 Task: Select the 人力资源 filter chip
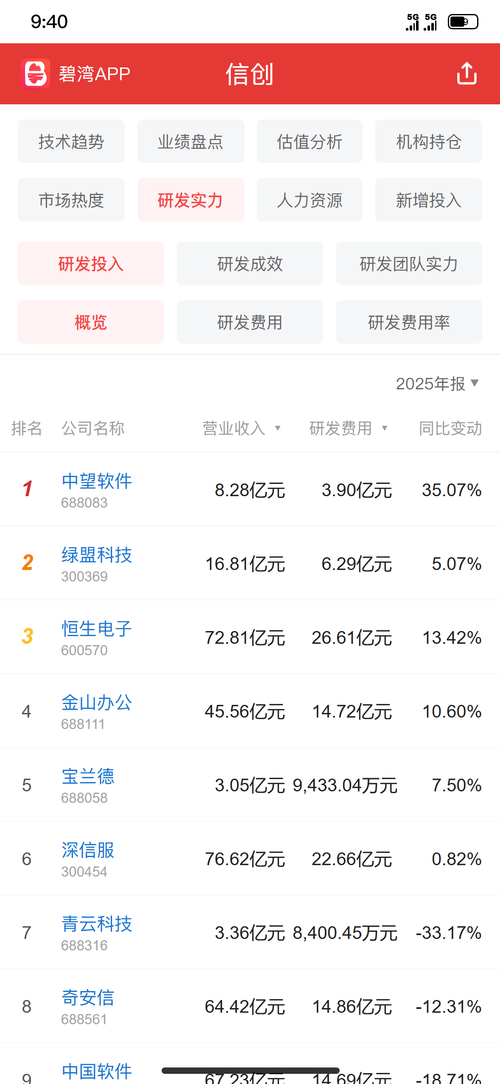pos(310,200)
